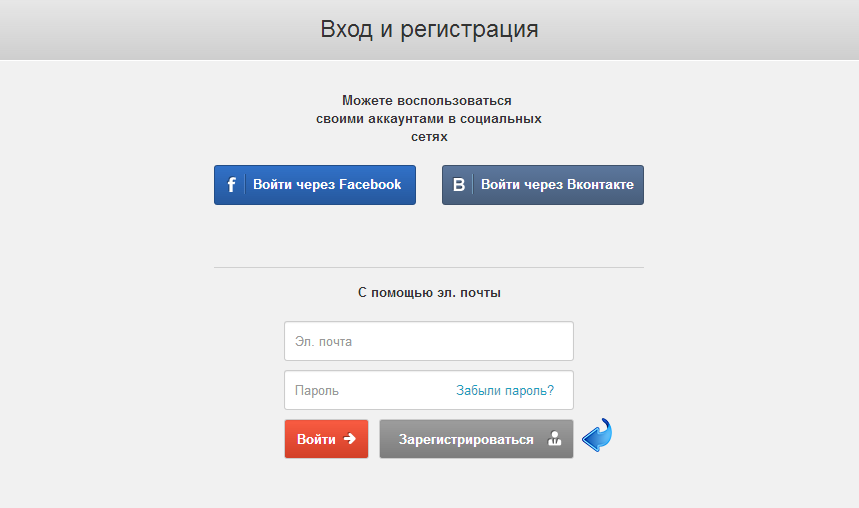Click the Пароль placeholder text
Screen dimensions: 859x508
pyautogui.click(x=316, y=391)
